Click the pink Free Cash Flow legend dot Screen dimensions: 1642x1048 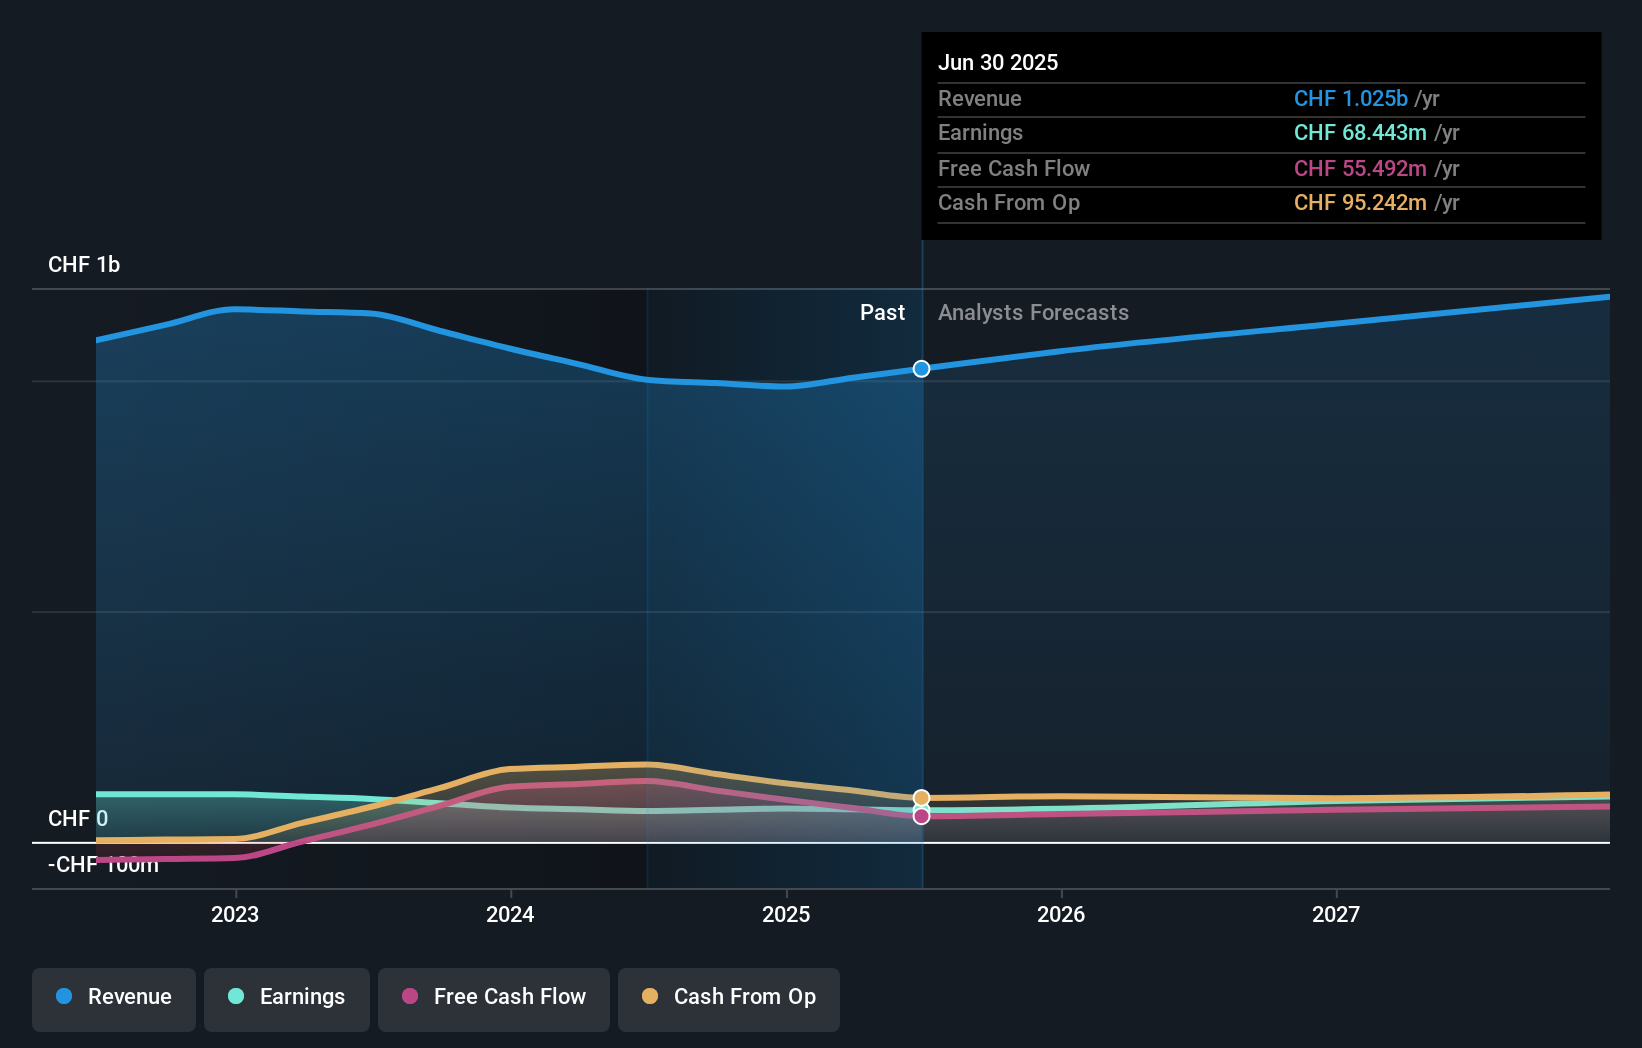[410, 996]
